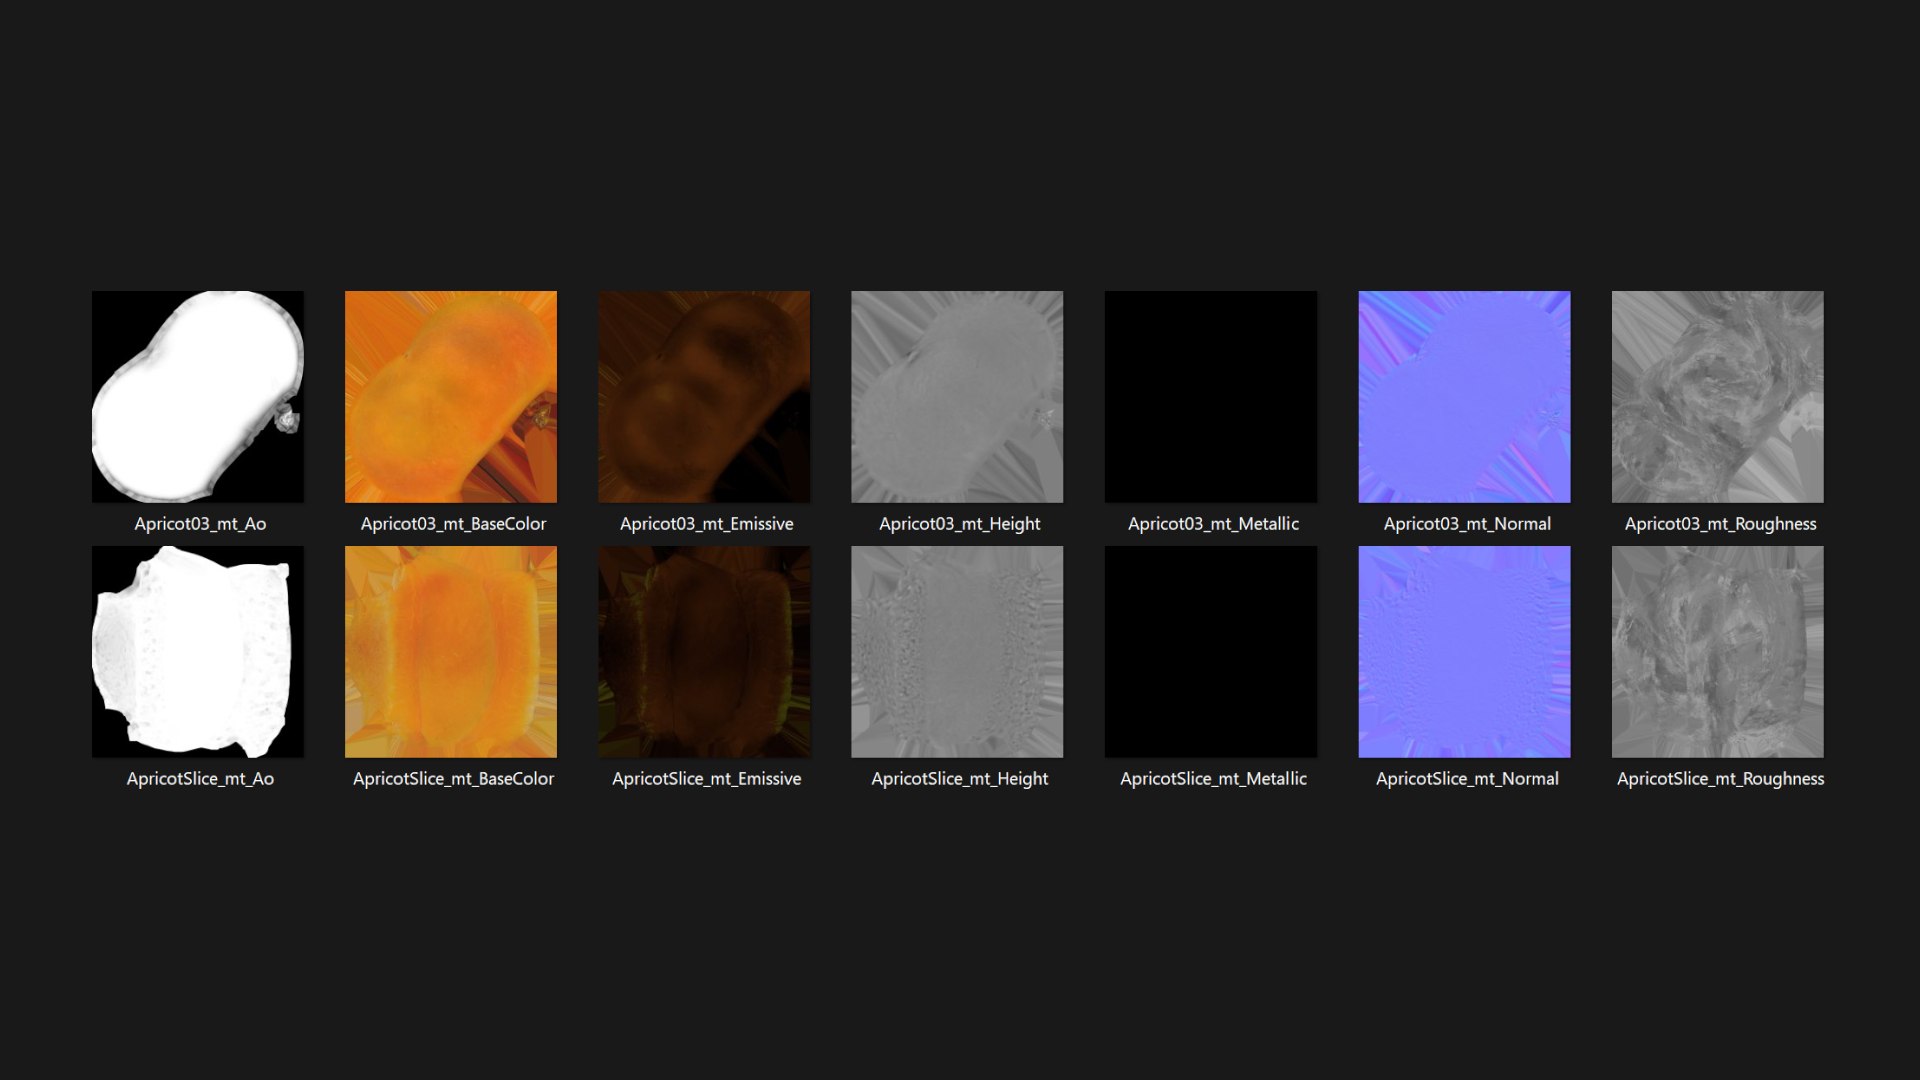The image size is (1920, 1080).
Task: Select the ApricotSlice_mt_Emissive name label
Action: [x=706, y=779]
